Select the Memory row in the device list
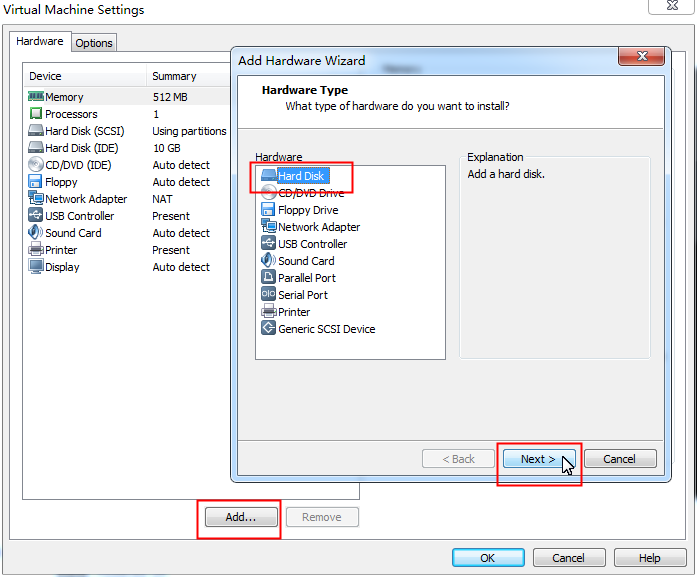Viewport: 697px width, 577px height. 64,97
